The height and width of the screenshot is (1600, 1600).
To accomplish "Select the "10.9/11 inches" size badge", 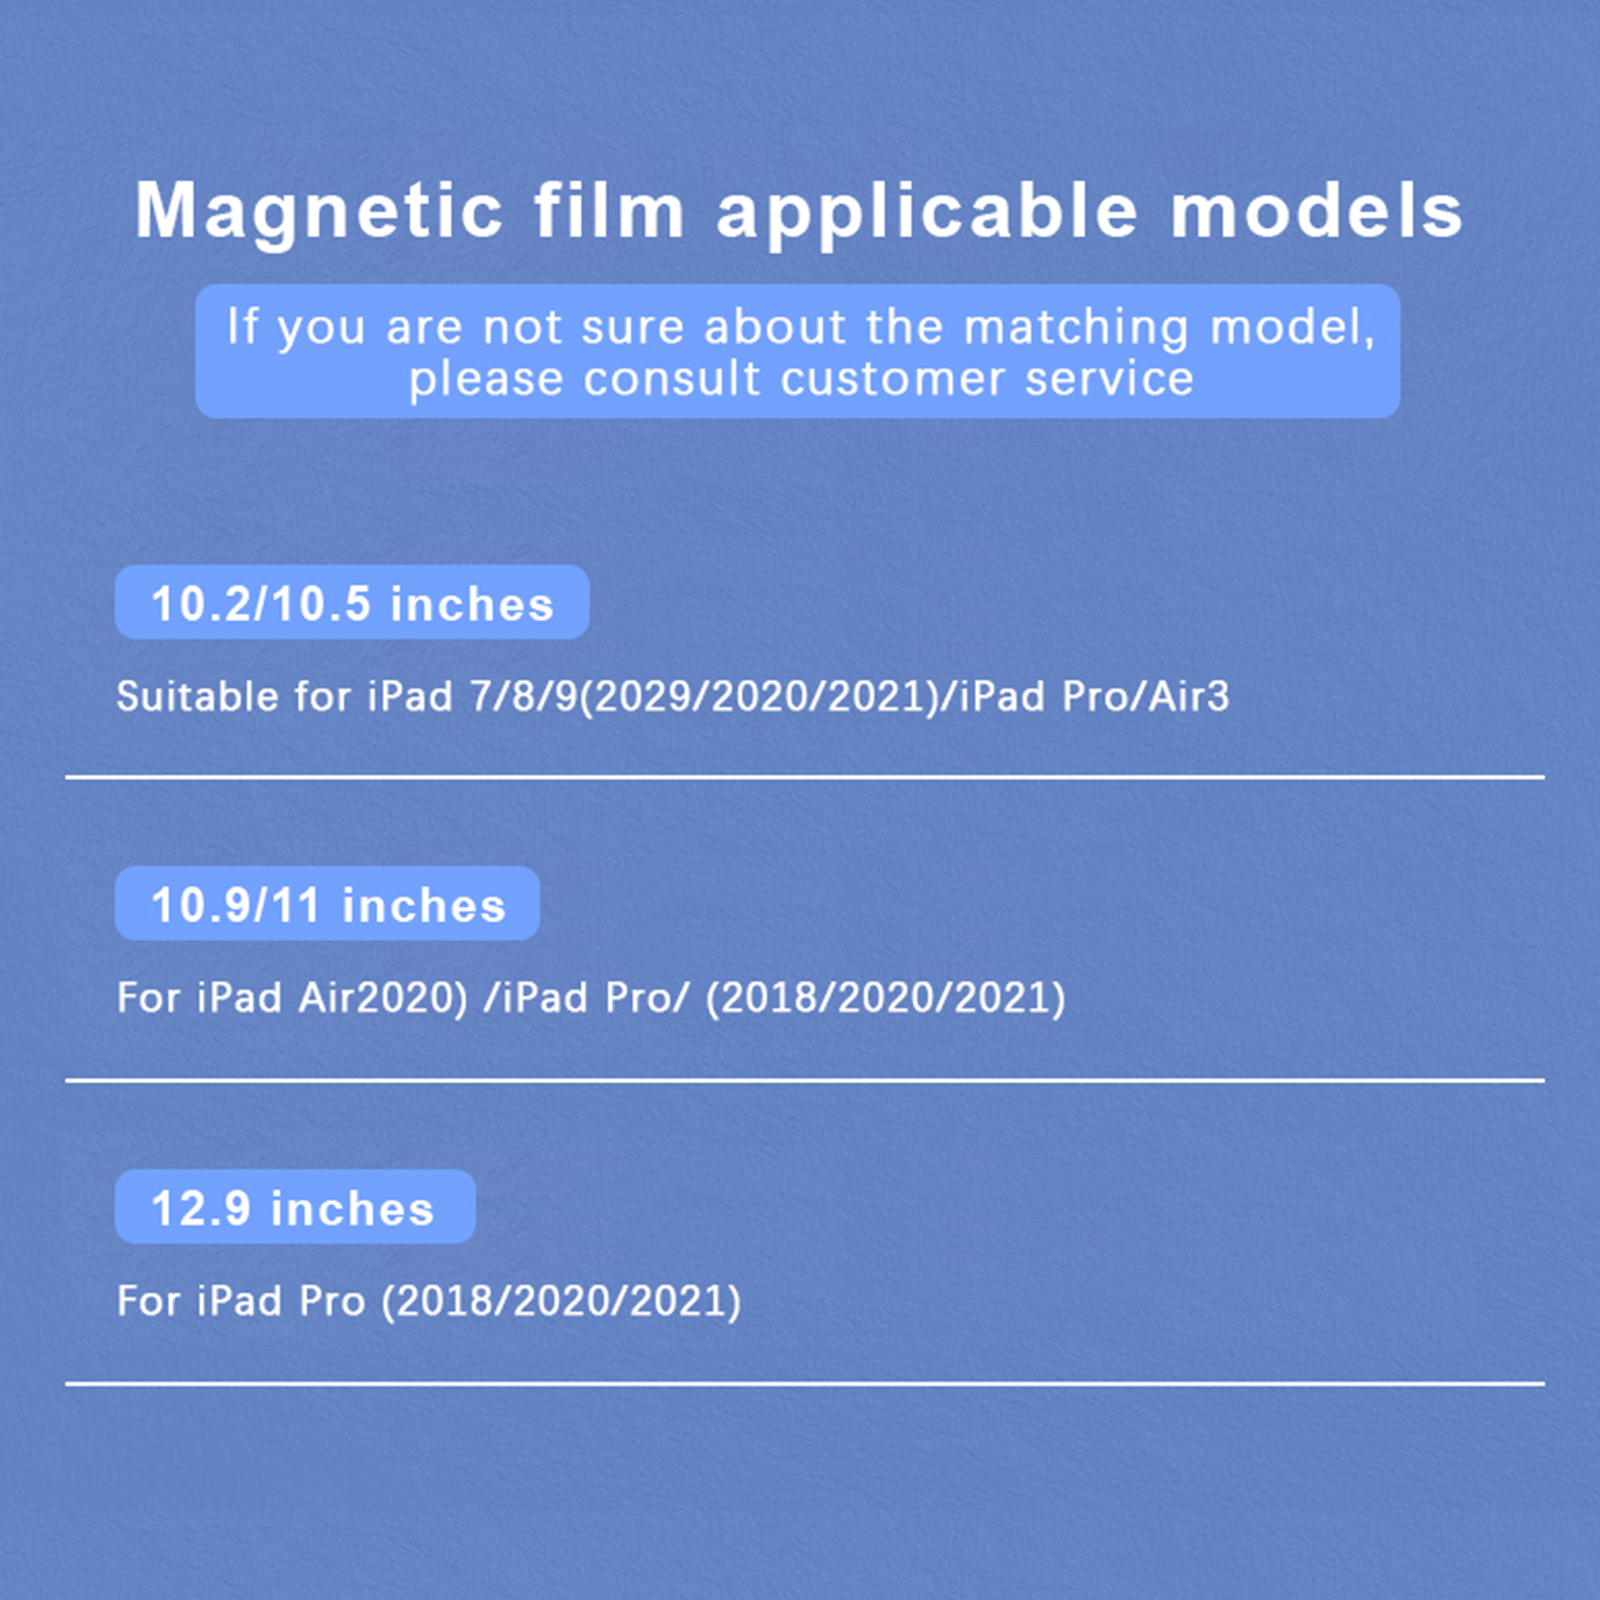I will 327,904.
